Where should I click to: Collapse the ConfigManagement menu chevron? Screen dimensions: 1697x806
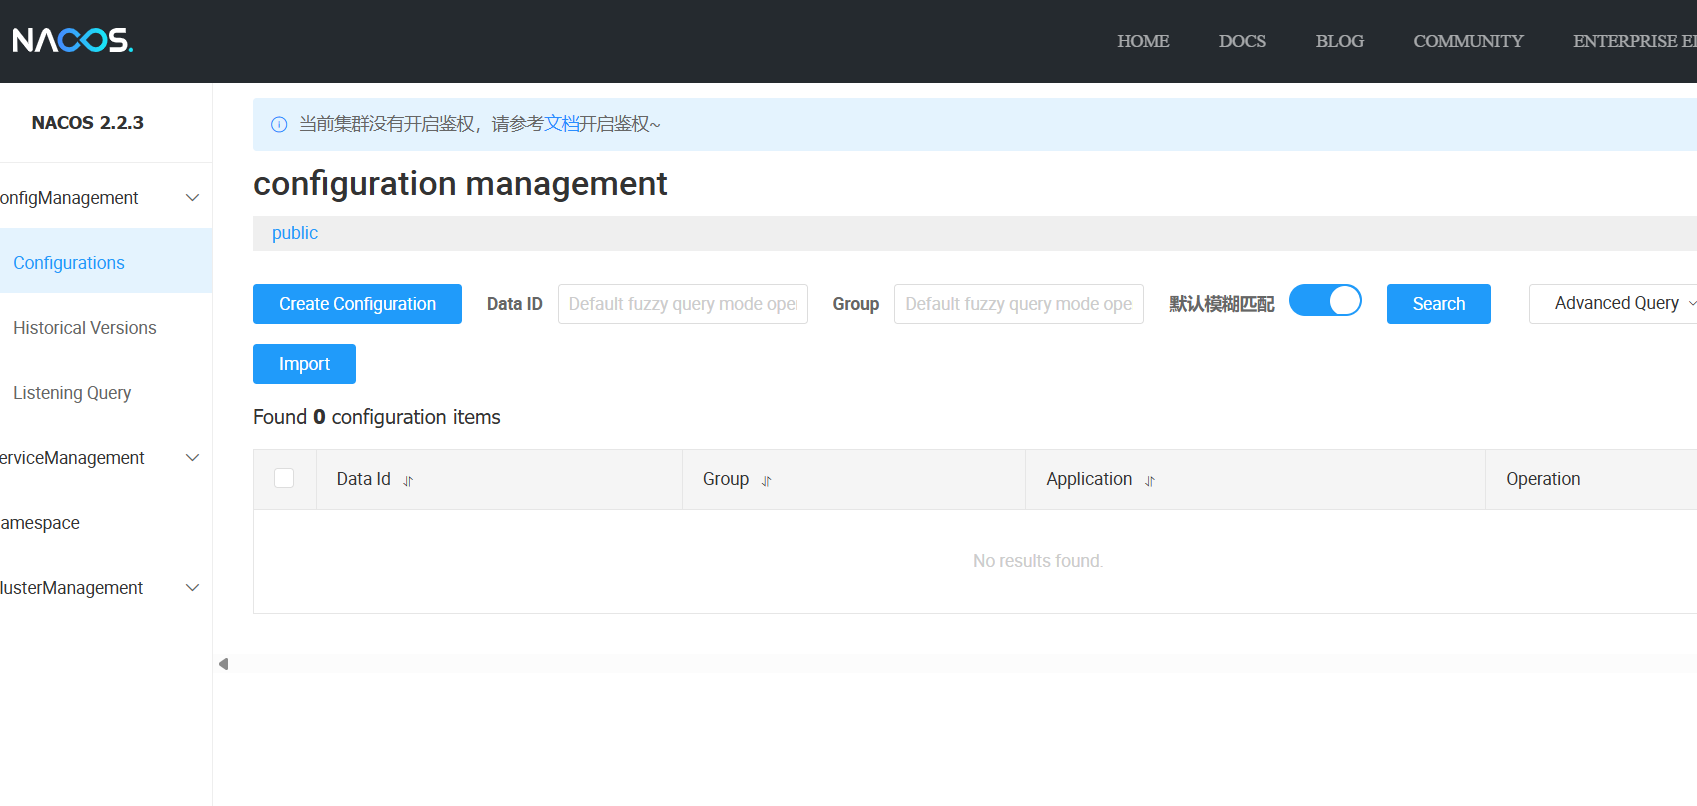click(193, 198)
